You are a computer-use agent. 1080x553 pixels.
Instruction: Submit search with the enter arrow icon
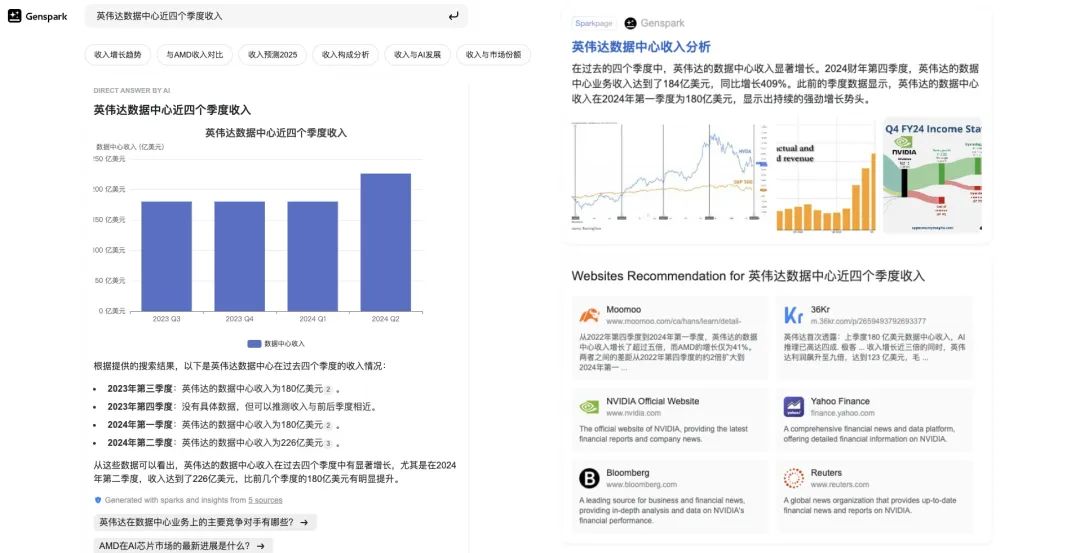click(x=453, y=16)
